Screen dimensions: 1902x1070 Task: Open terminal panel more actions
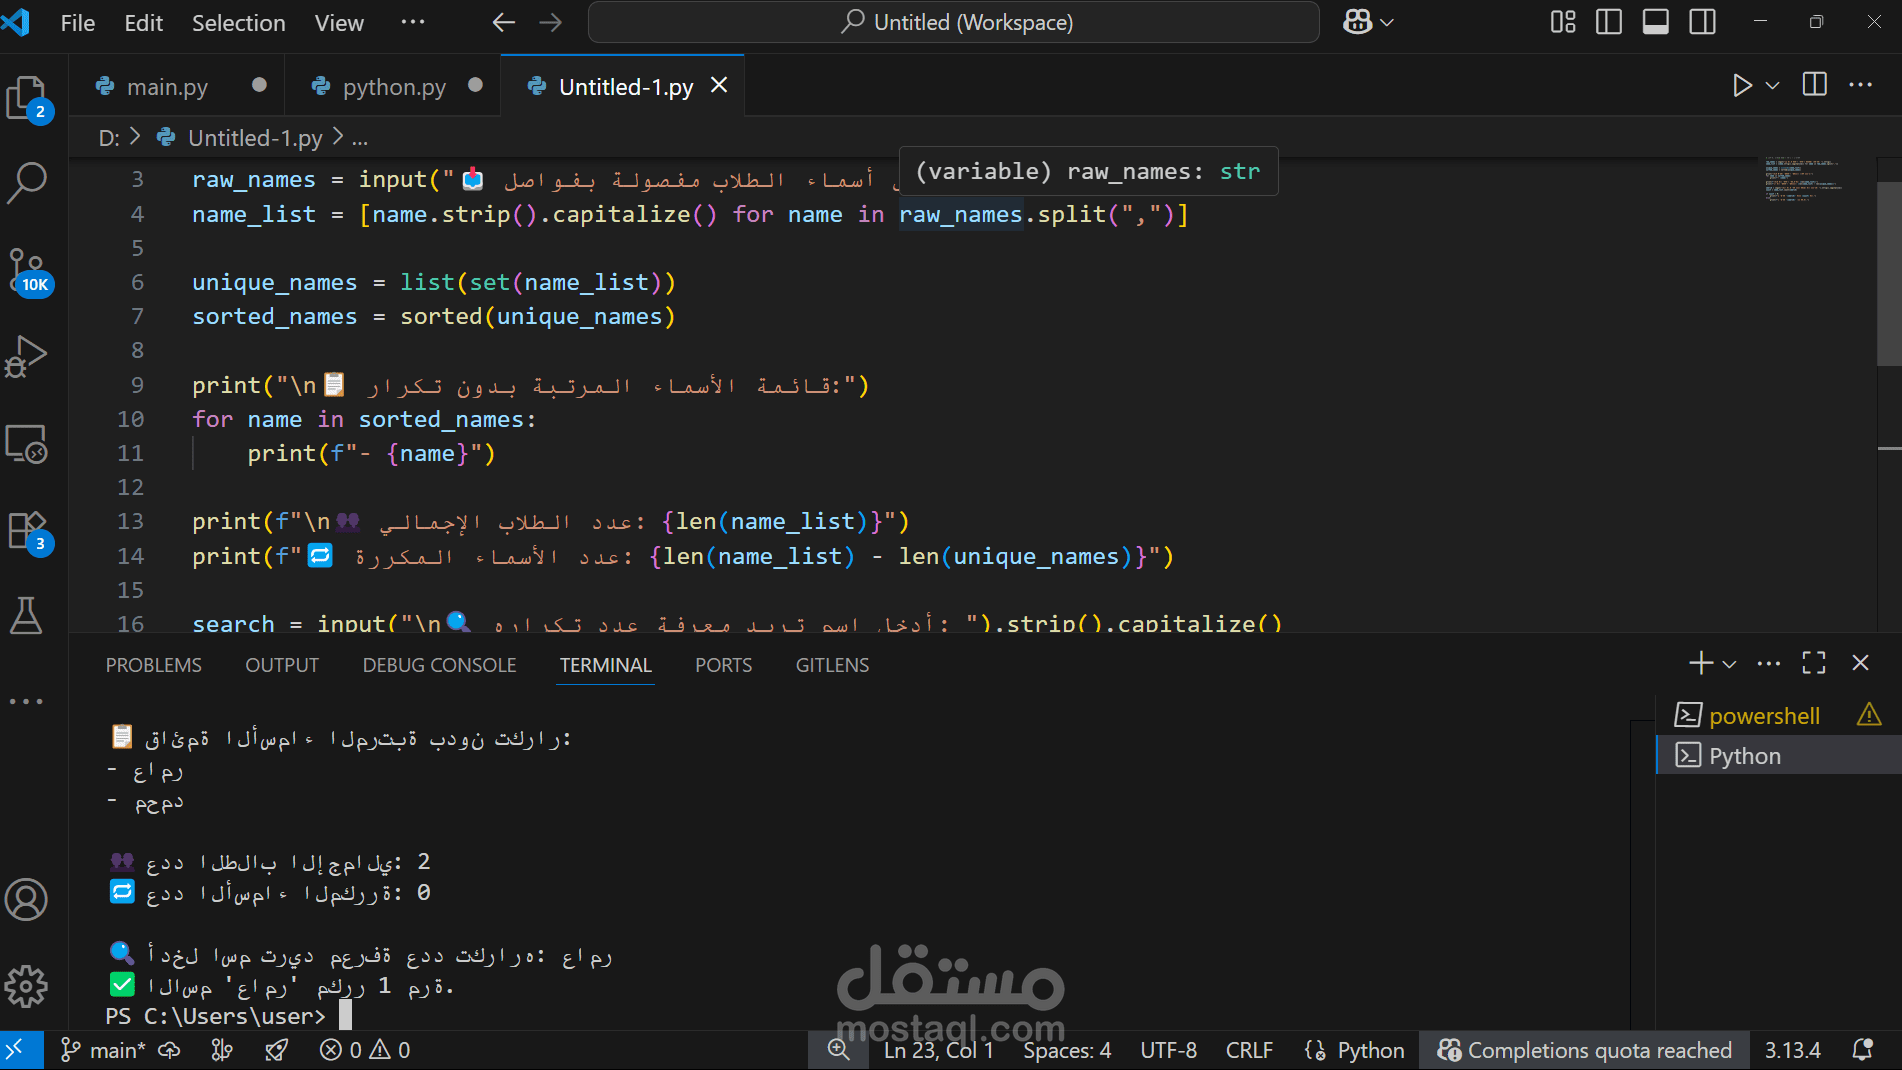click(x=1769, y=663)
